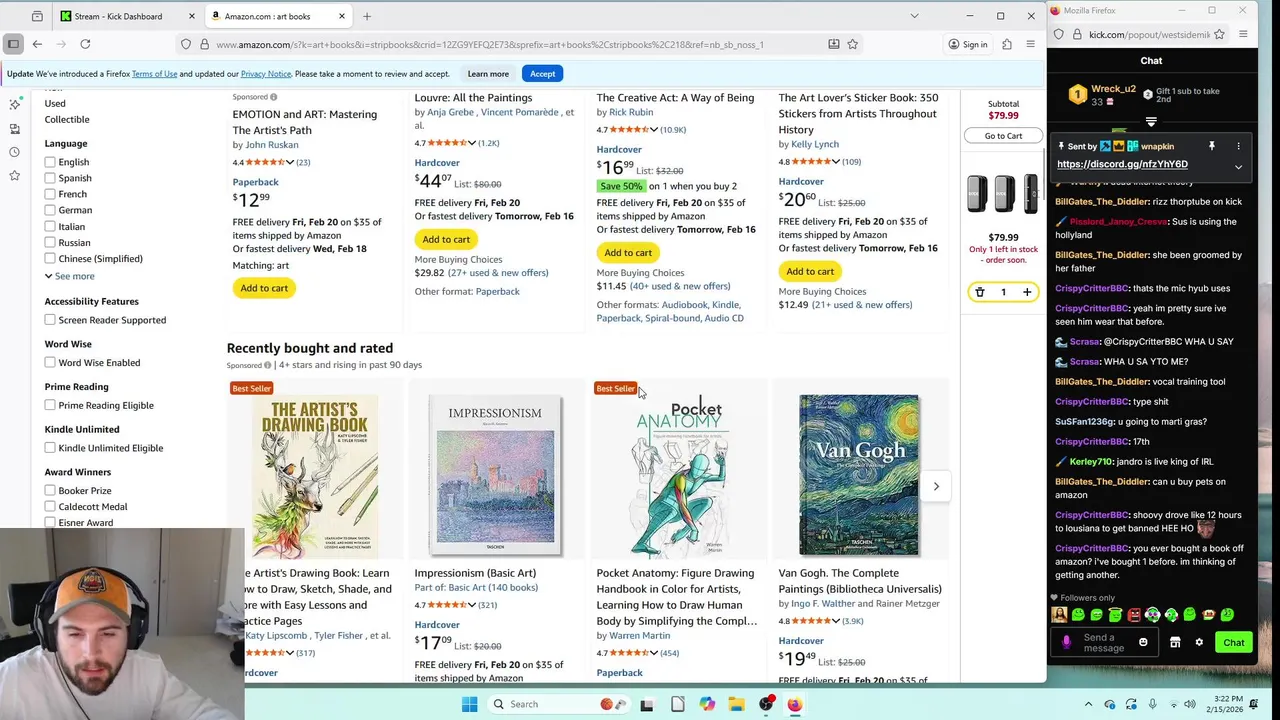Open Kick chat settings gear
Image resolution: width=1280 pixels, height=720 pixels.
pos(1199,642)
